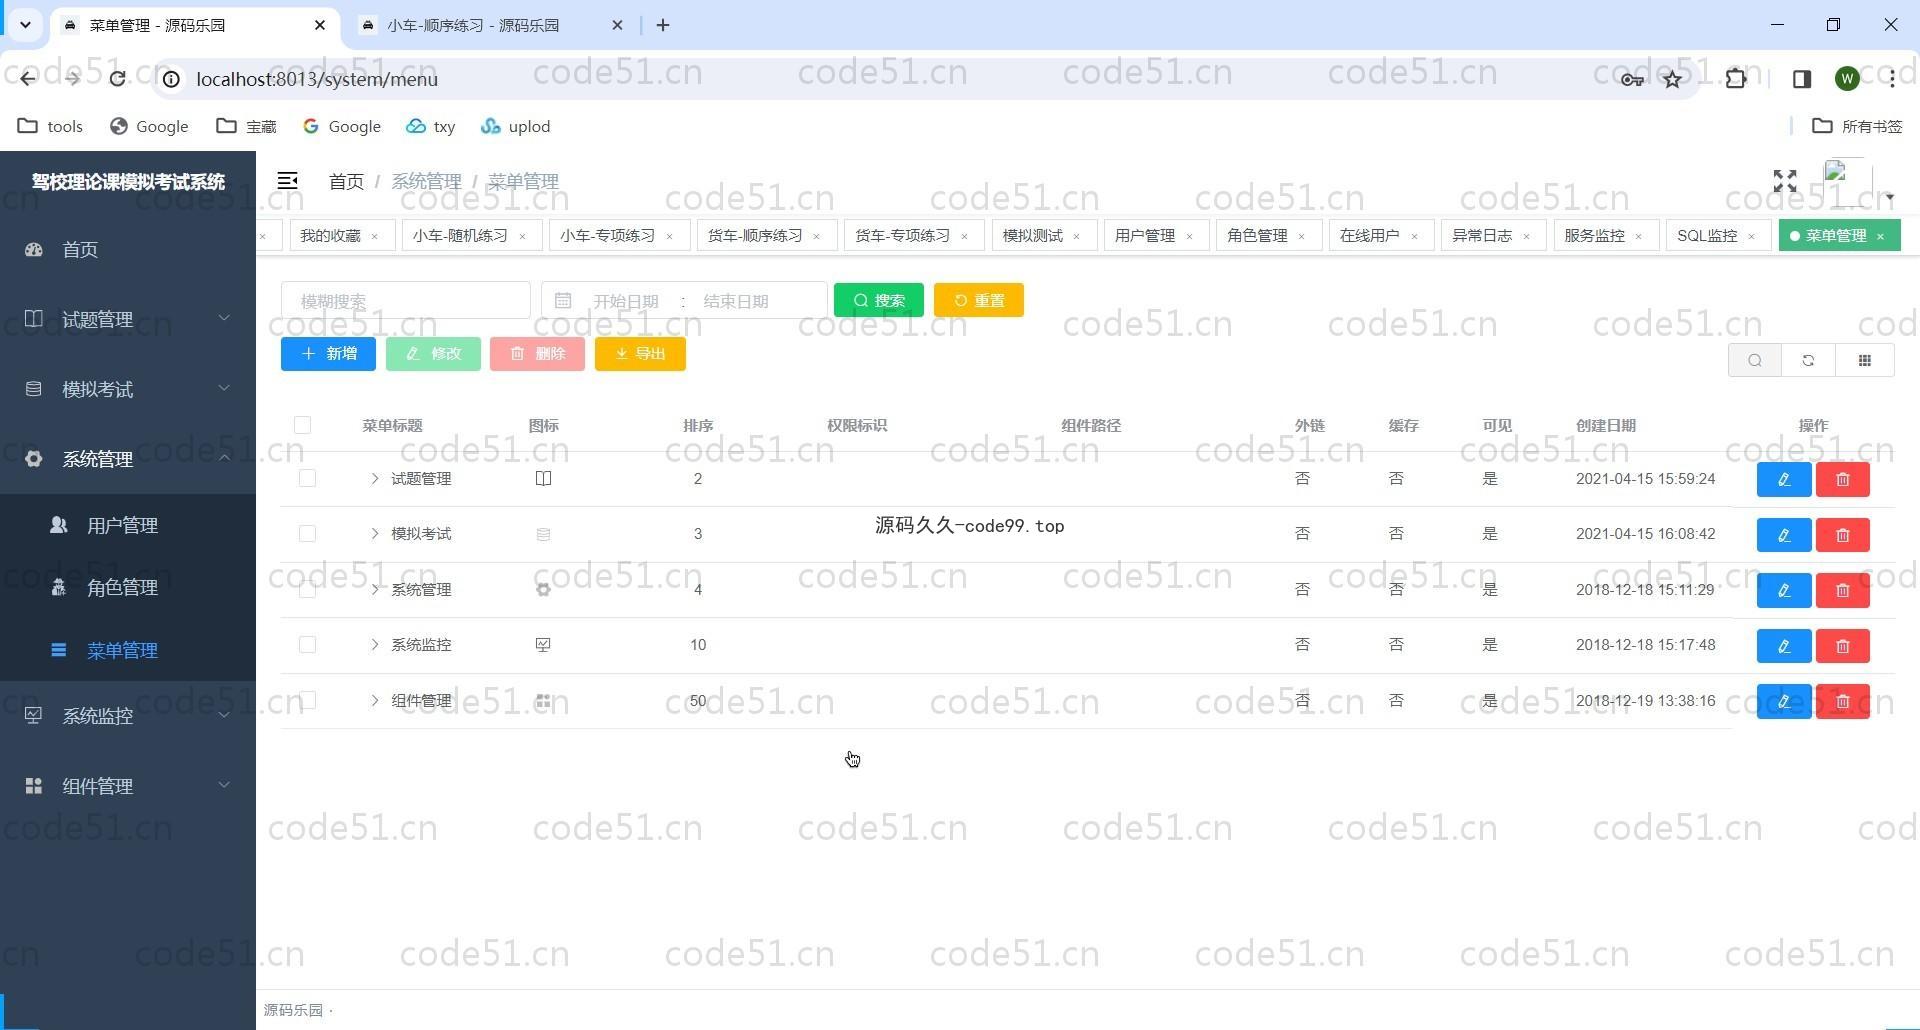Open saved passwords key icon
The image size is (1920, 1030).
click(1632, 79)
